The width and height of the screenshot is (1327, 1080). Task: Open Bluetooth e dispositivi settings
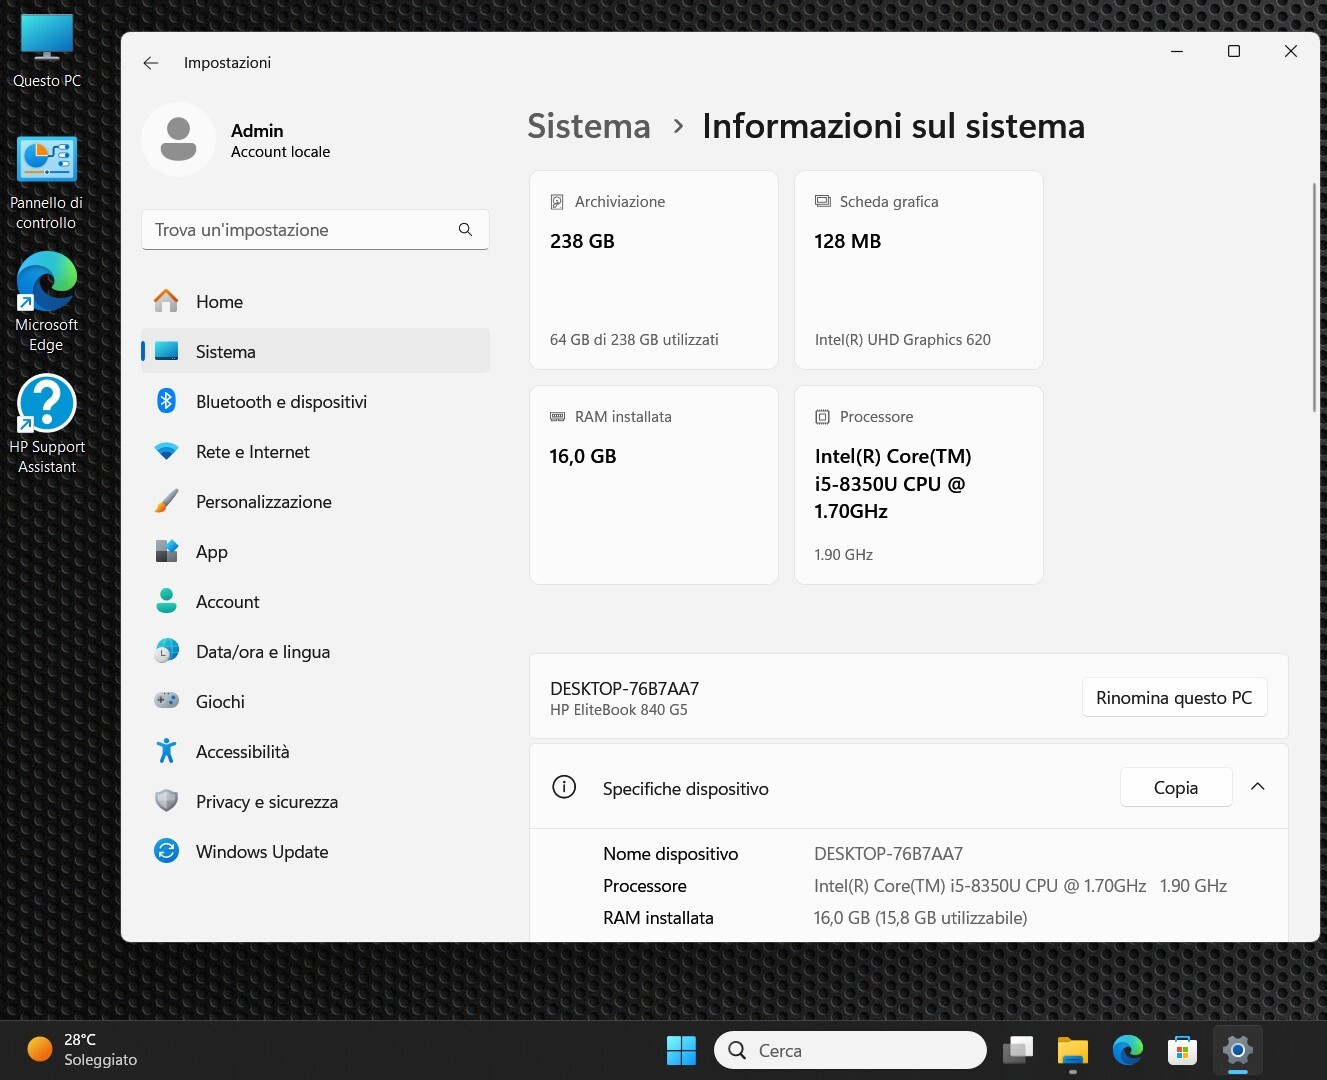tap(315, 401)
